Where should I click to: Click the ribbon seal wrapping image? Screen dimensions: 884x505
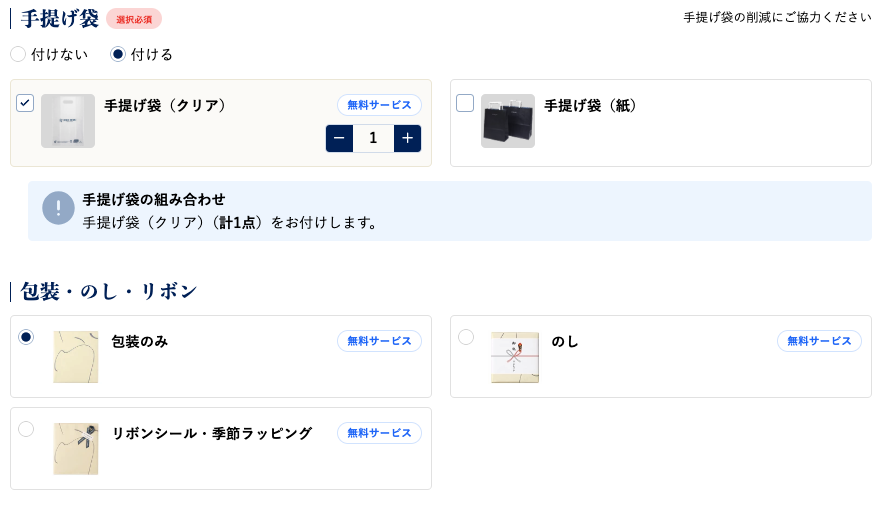point(76,448)
